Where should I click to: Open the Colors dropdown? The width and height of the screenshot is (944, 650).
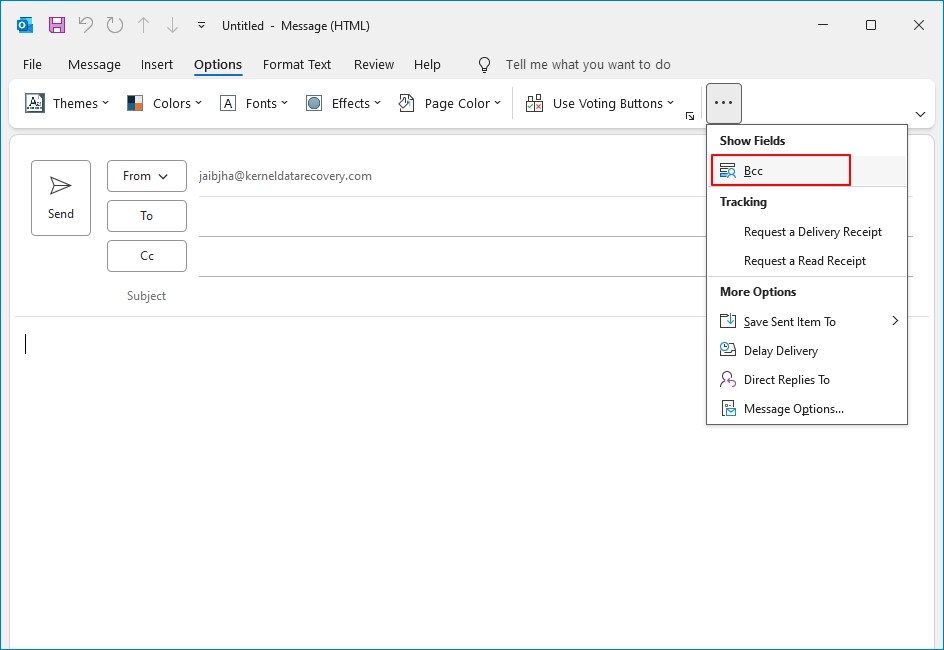(165, 104)
